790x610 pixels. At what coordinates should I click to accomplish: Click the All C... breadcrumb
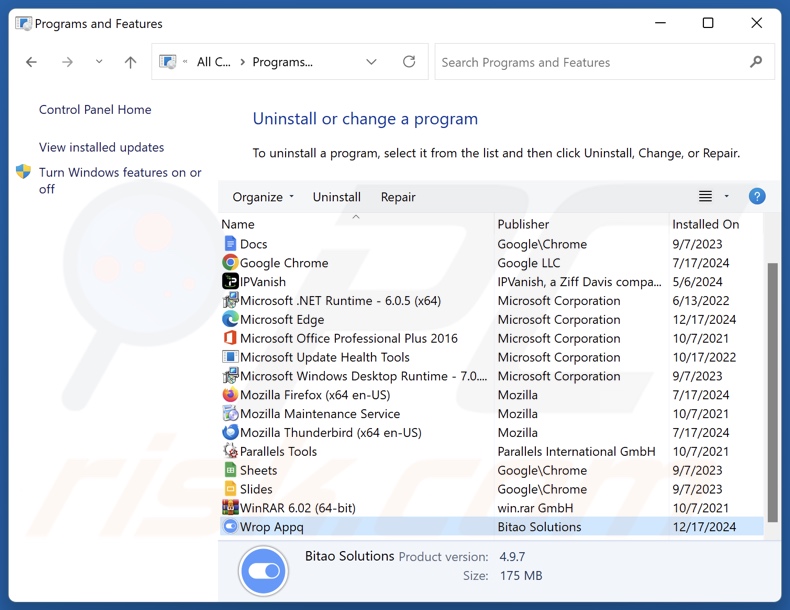pyautogui.click(x=214, y=62)
